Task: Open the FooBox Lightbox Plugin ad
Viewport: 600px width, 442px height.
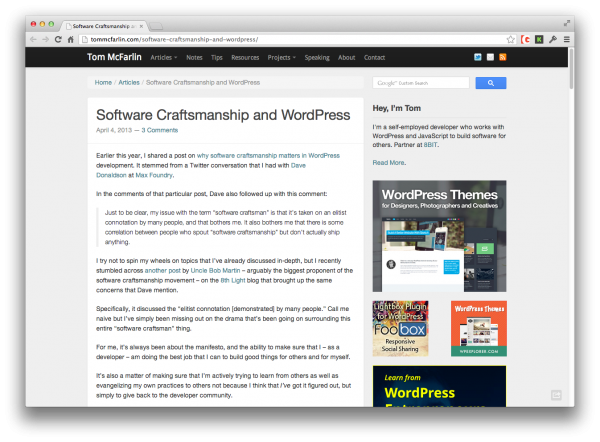Action: (x=401, y=328)
